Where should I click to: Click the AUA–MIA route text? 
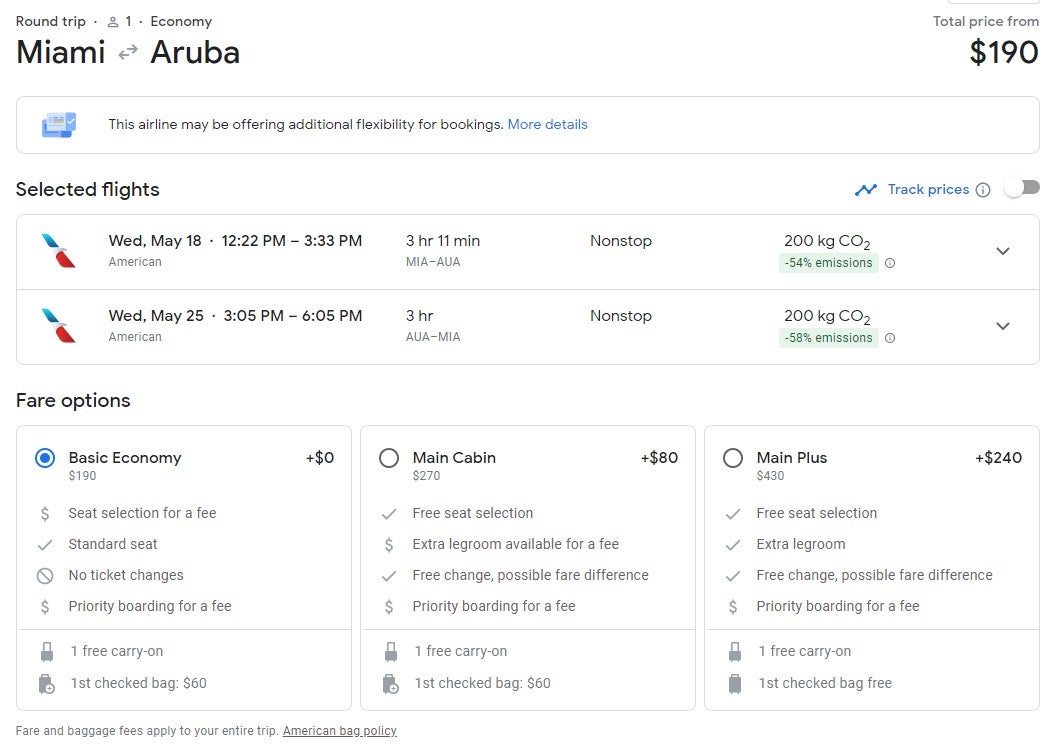tap(433, 337)
